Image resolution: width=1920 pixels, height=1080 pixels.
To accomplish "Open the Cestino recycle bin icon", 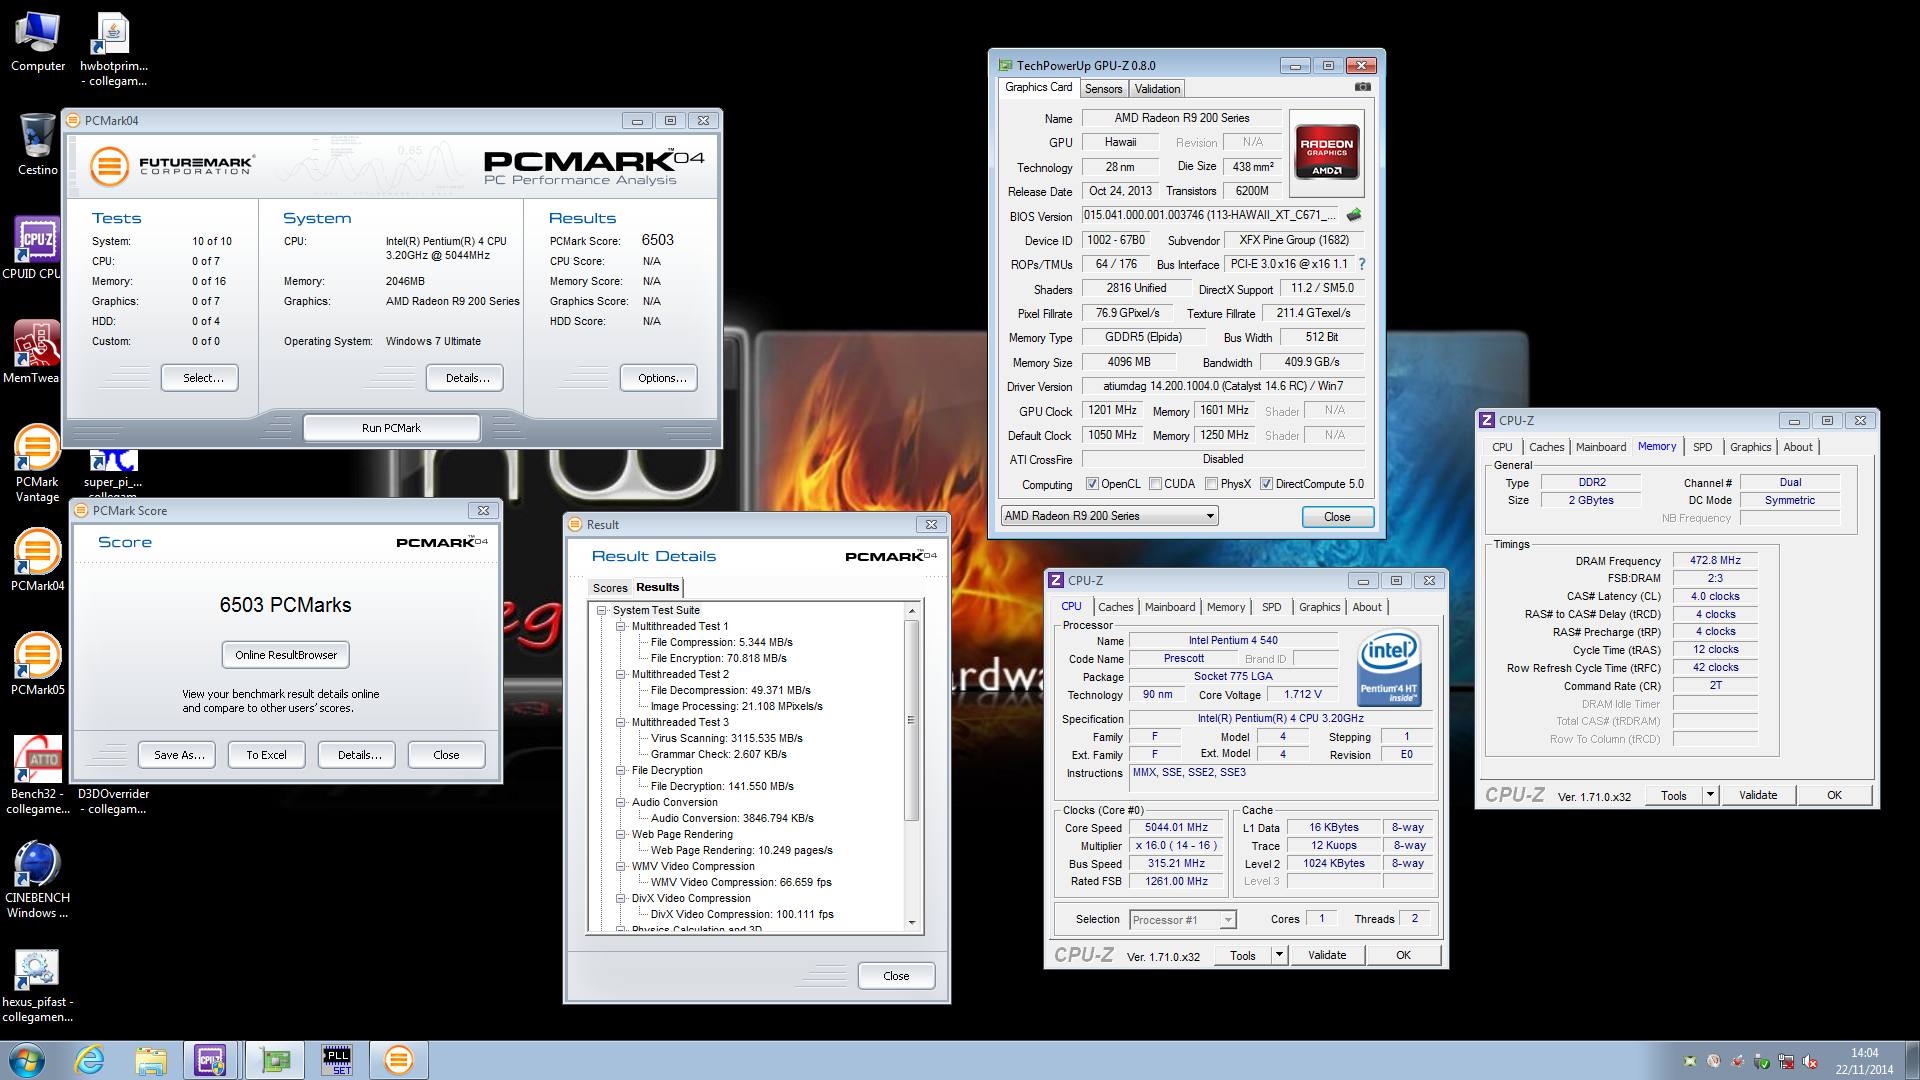I will click(x=38, y=144).
